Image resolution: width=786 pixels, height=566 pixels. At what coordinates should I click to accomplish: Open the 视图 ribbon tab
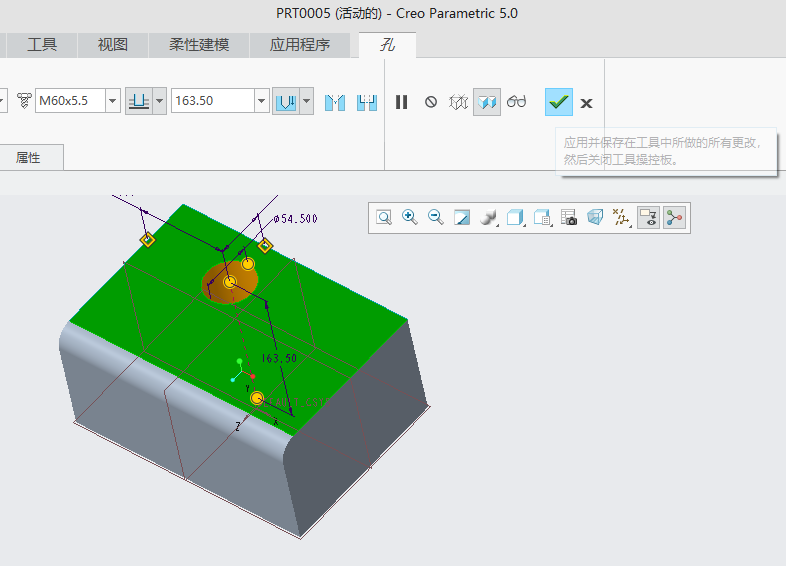point(113,45)
